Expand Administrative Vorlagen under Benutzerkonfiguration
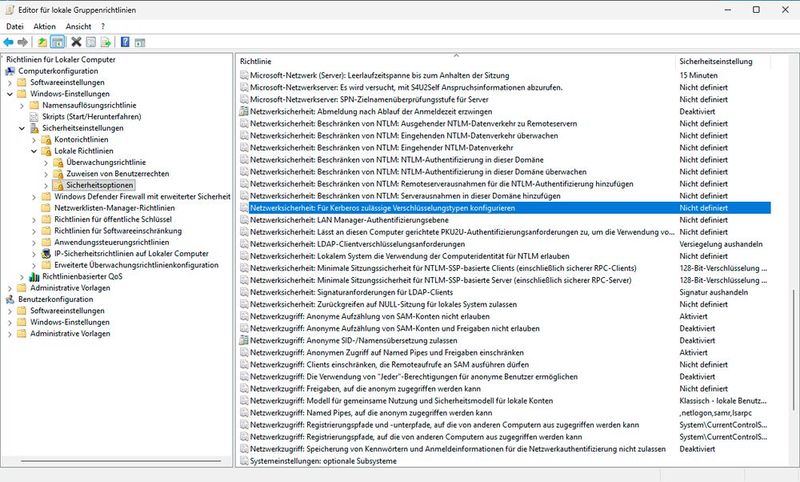800x482 pixels. click(10, 334)
